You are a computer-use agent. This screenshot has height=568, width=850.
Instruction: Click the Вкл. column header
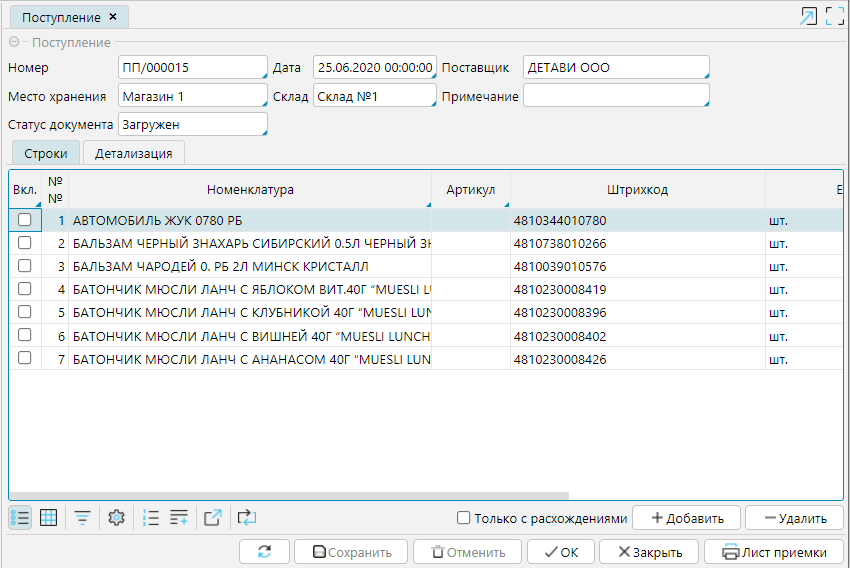pyautogui.click(x=25, y=190)
